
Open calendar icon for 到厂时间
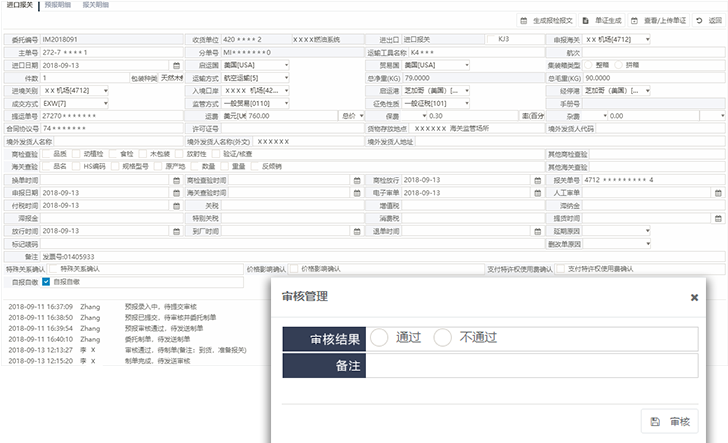click(357, 231)
